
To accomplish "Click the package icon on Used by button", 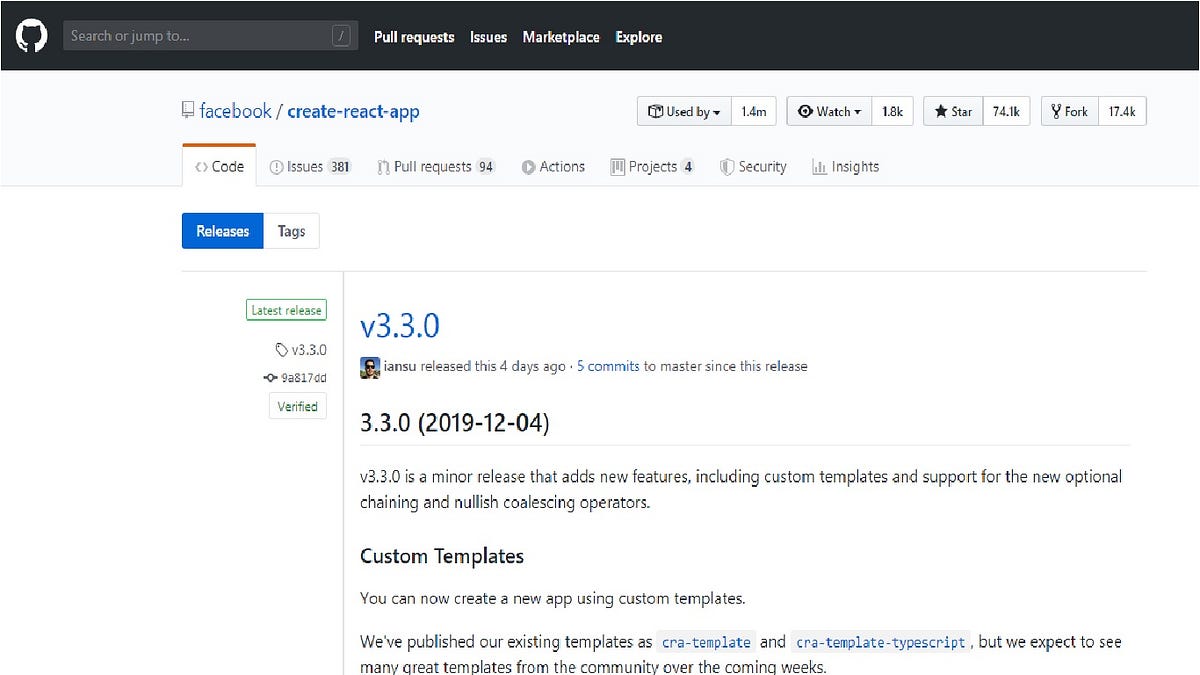I will tap(655, 111).
